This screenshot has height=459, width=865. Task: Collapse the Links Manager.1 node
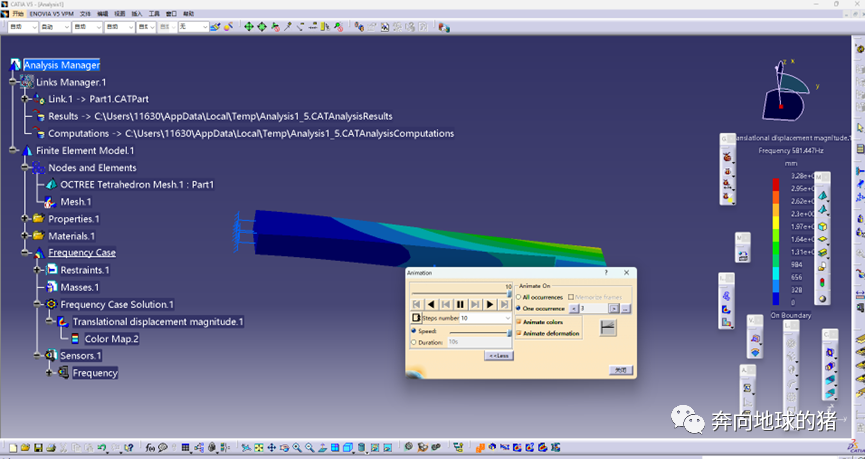13,82
